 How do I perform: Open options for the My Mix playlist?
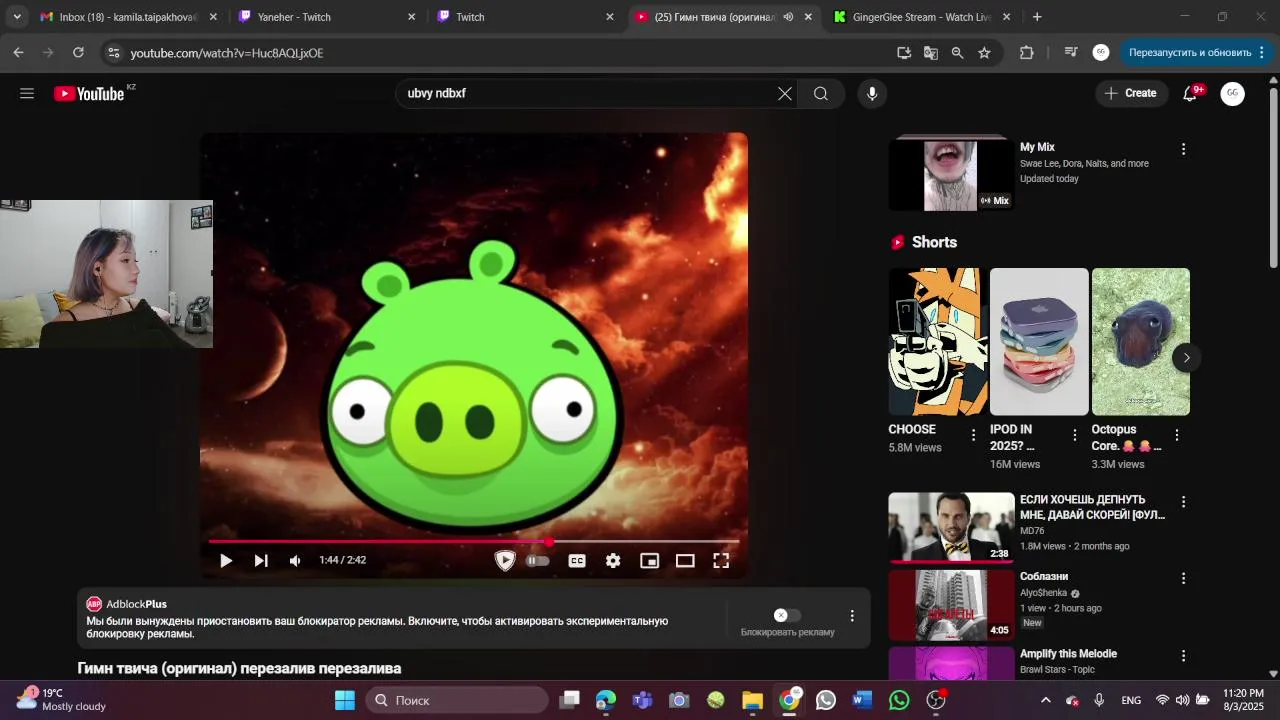(1184, 149)
